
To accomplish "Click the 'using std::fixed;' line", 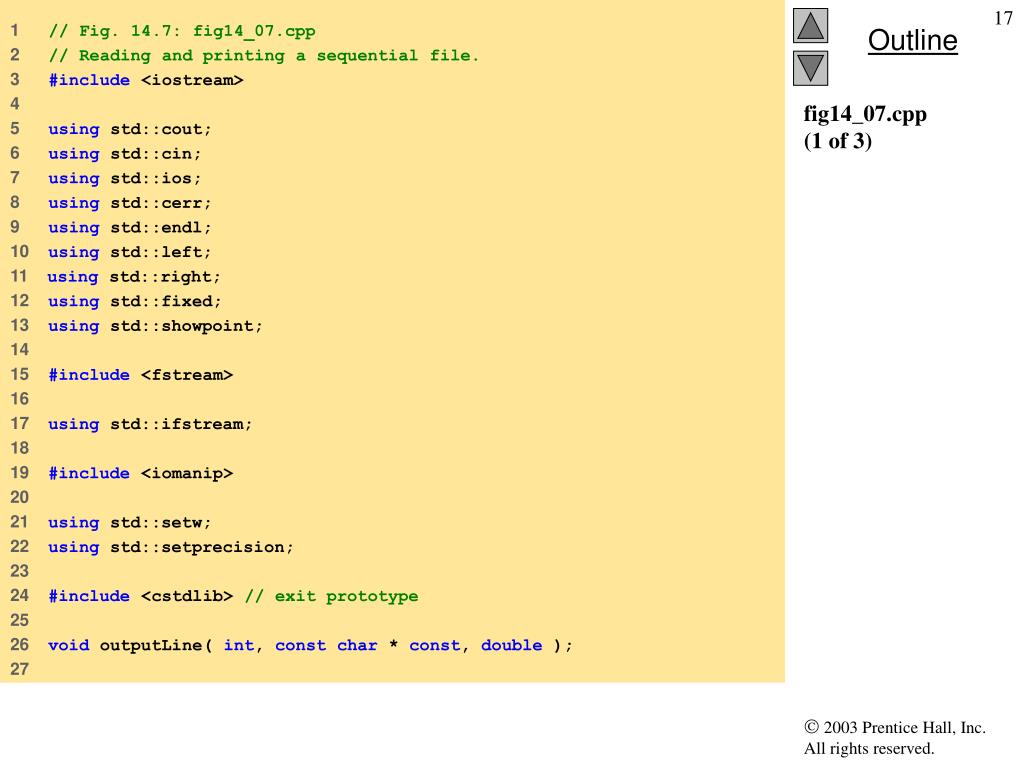I will pyautogui.click(x=135, y=302).
